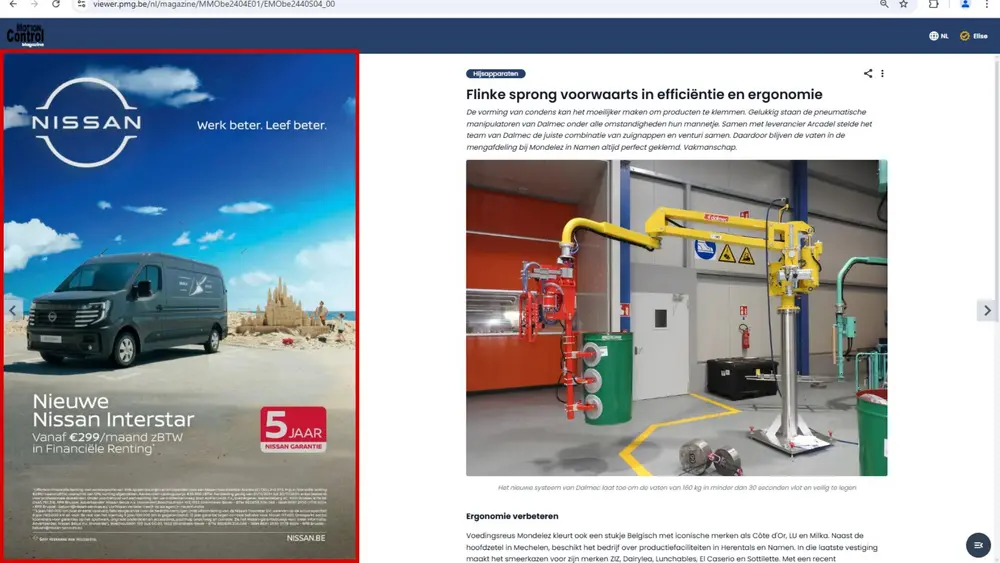Open the NL language selector
The image size is (1000, 563).
pyautogui.click(x=938, y=36)
